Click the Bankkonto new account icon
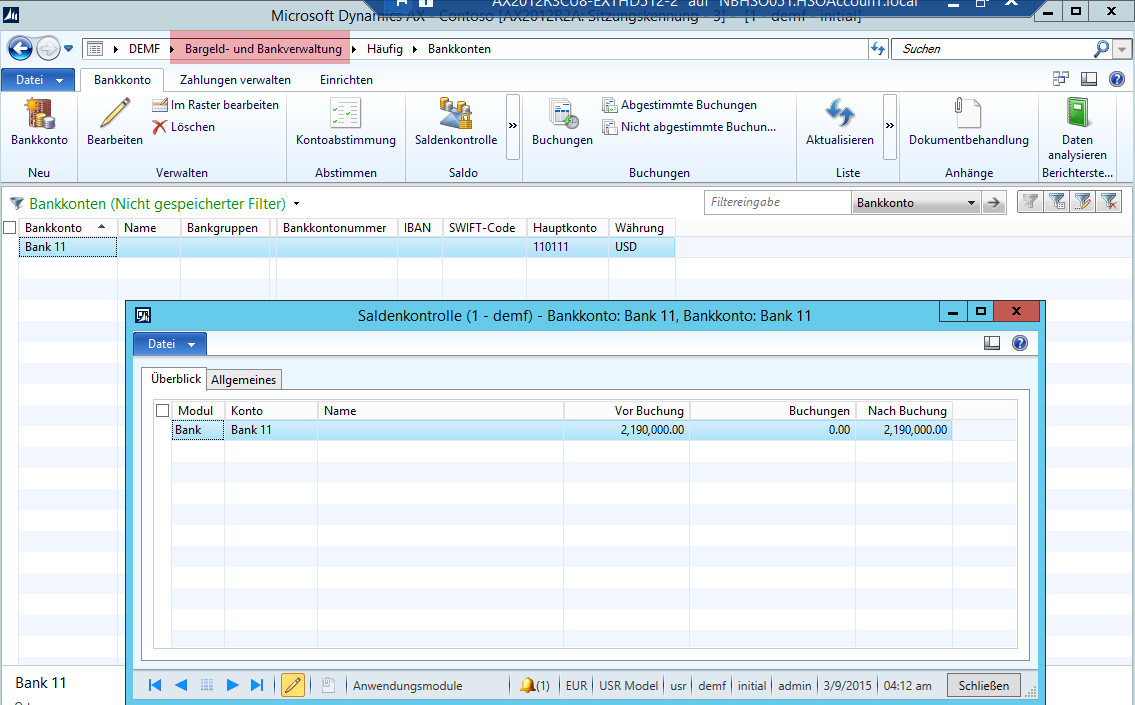Screen dimensions: 1135x705 point(39,114)
